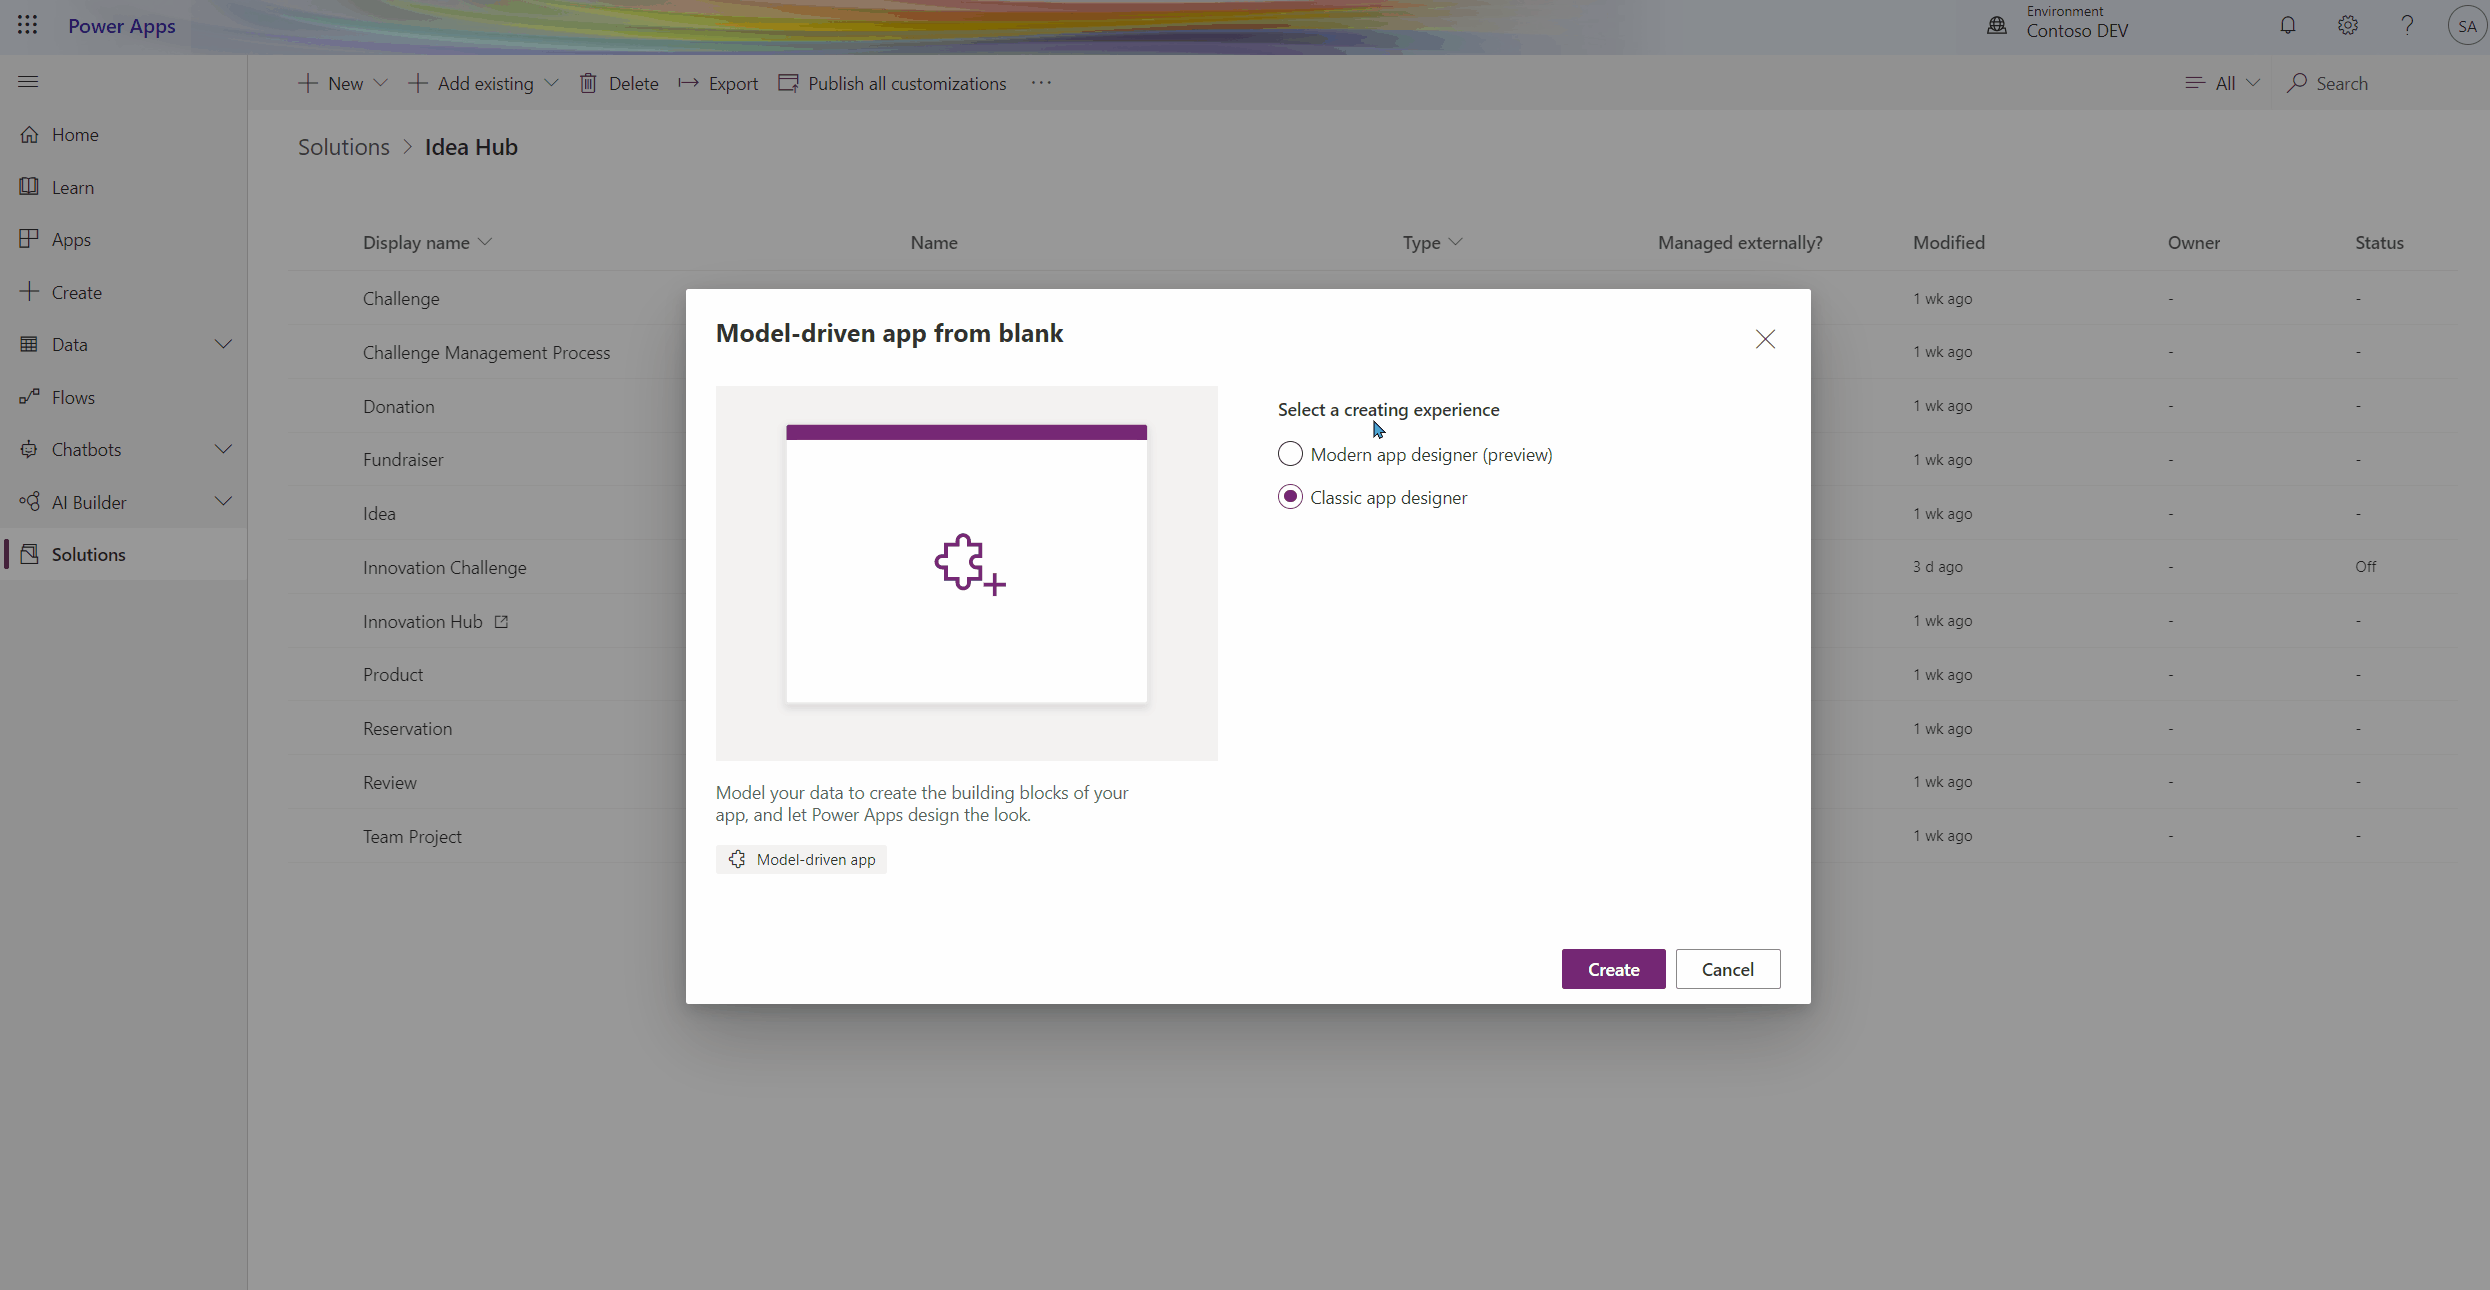Select Classic app designer radio button
The height and width of the screenshot is (1290, 2490).
point(1290,497)
